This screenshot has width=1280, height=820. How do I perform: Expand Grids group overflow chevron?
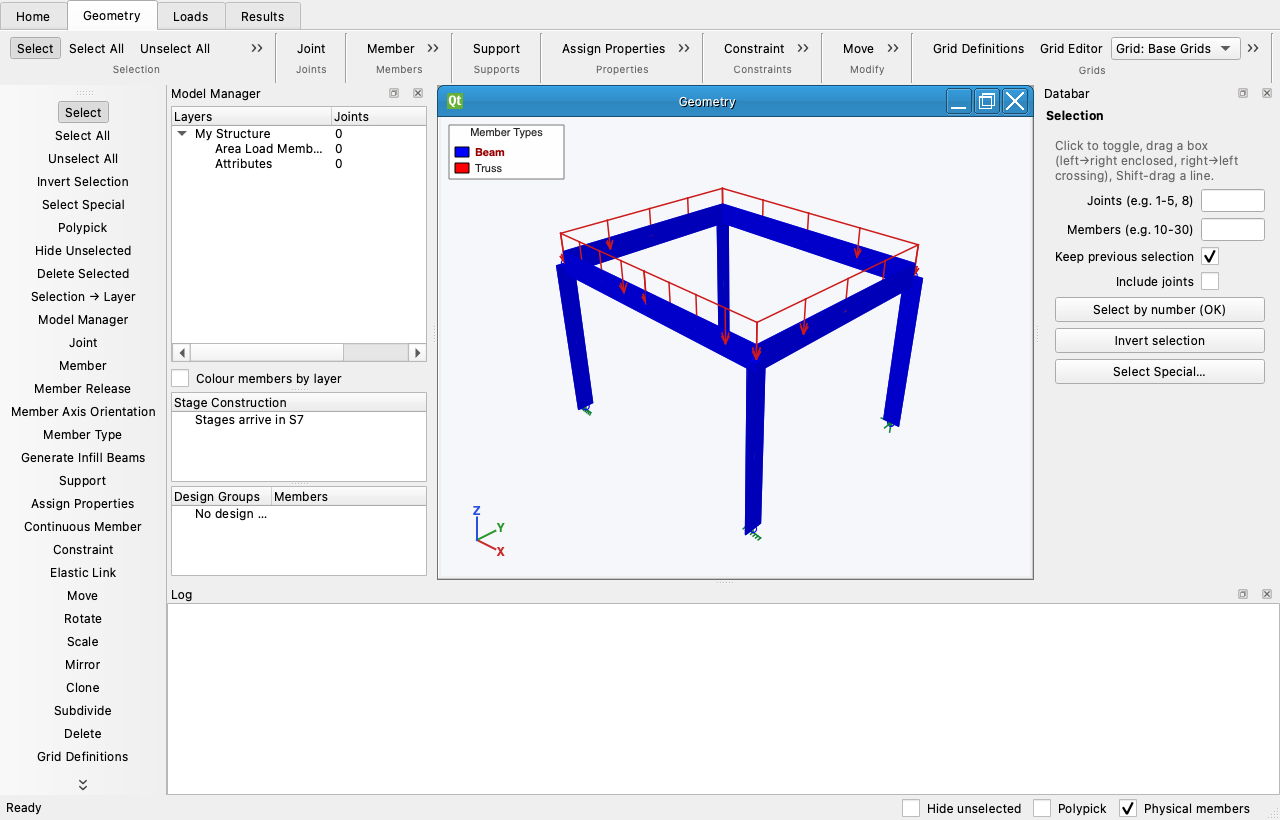point(1253,48)
